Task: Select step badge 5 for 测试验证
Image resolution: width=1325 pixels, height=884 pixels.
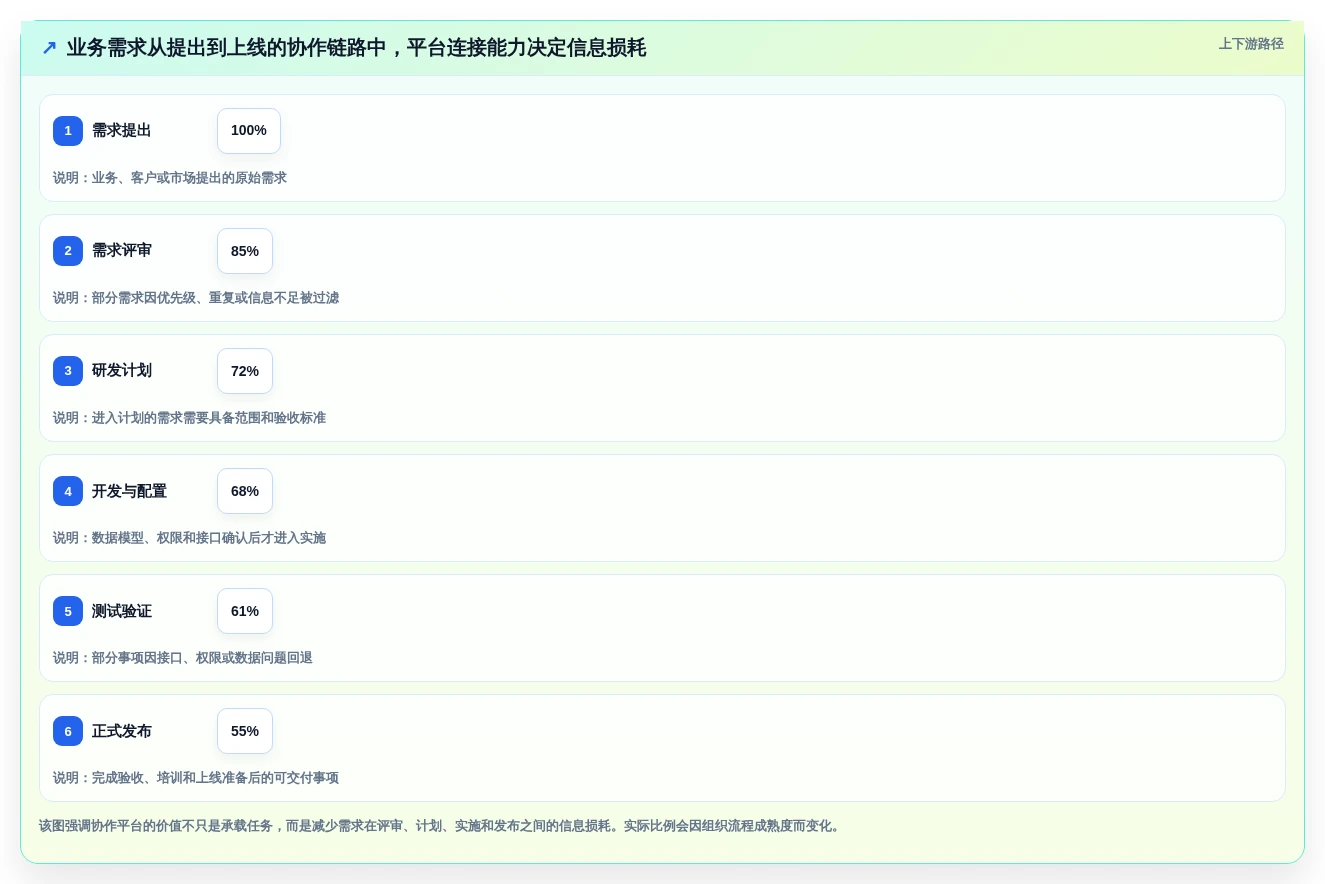Action: [x=68, y=611]
